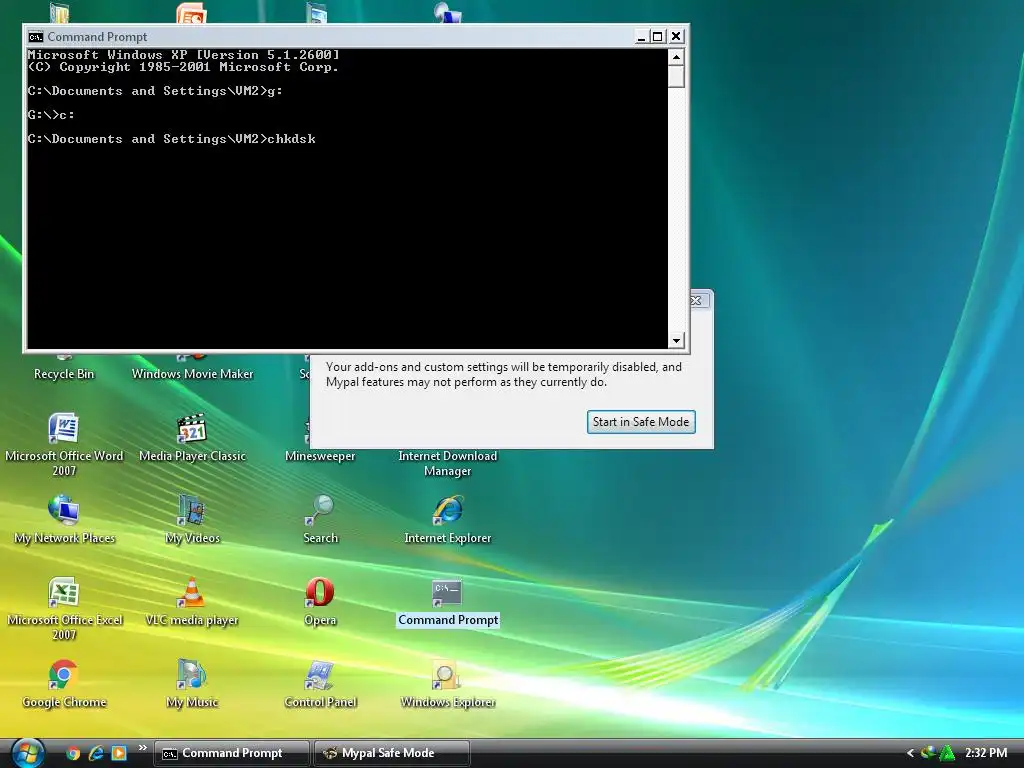Open media player Quick Launch icon
The height and width of the screenshot is (768, 1024).
click(x=119, y=753)
